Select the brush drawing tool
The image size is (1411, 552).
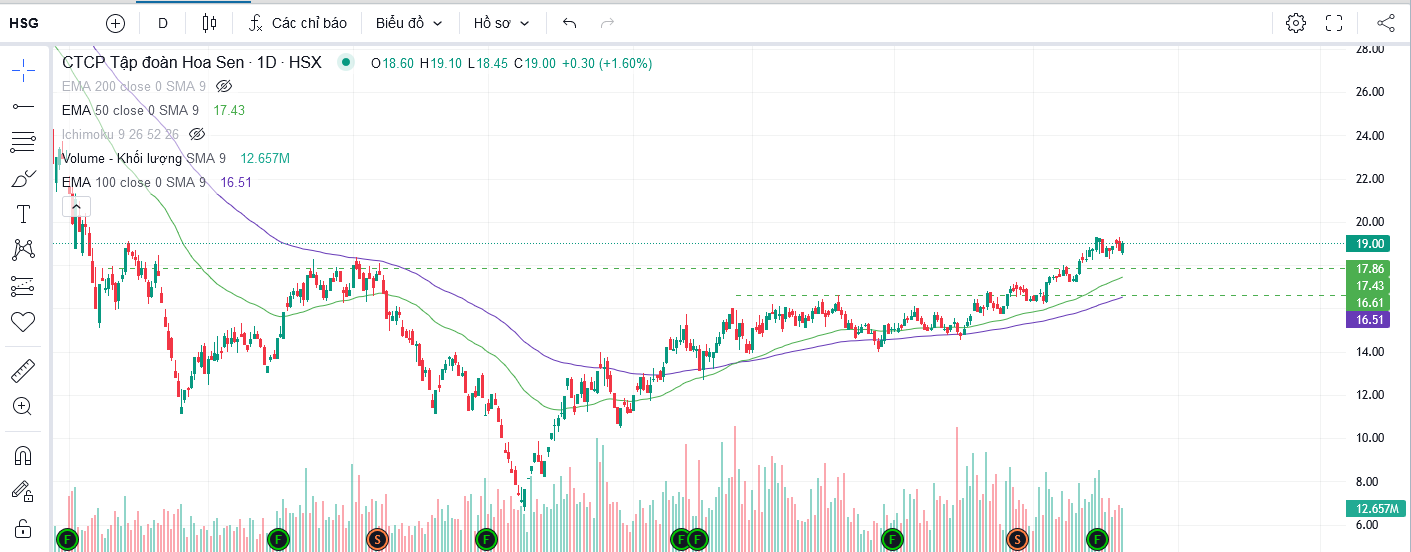point(22,178)
